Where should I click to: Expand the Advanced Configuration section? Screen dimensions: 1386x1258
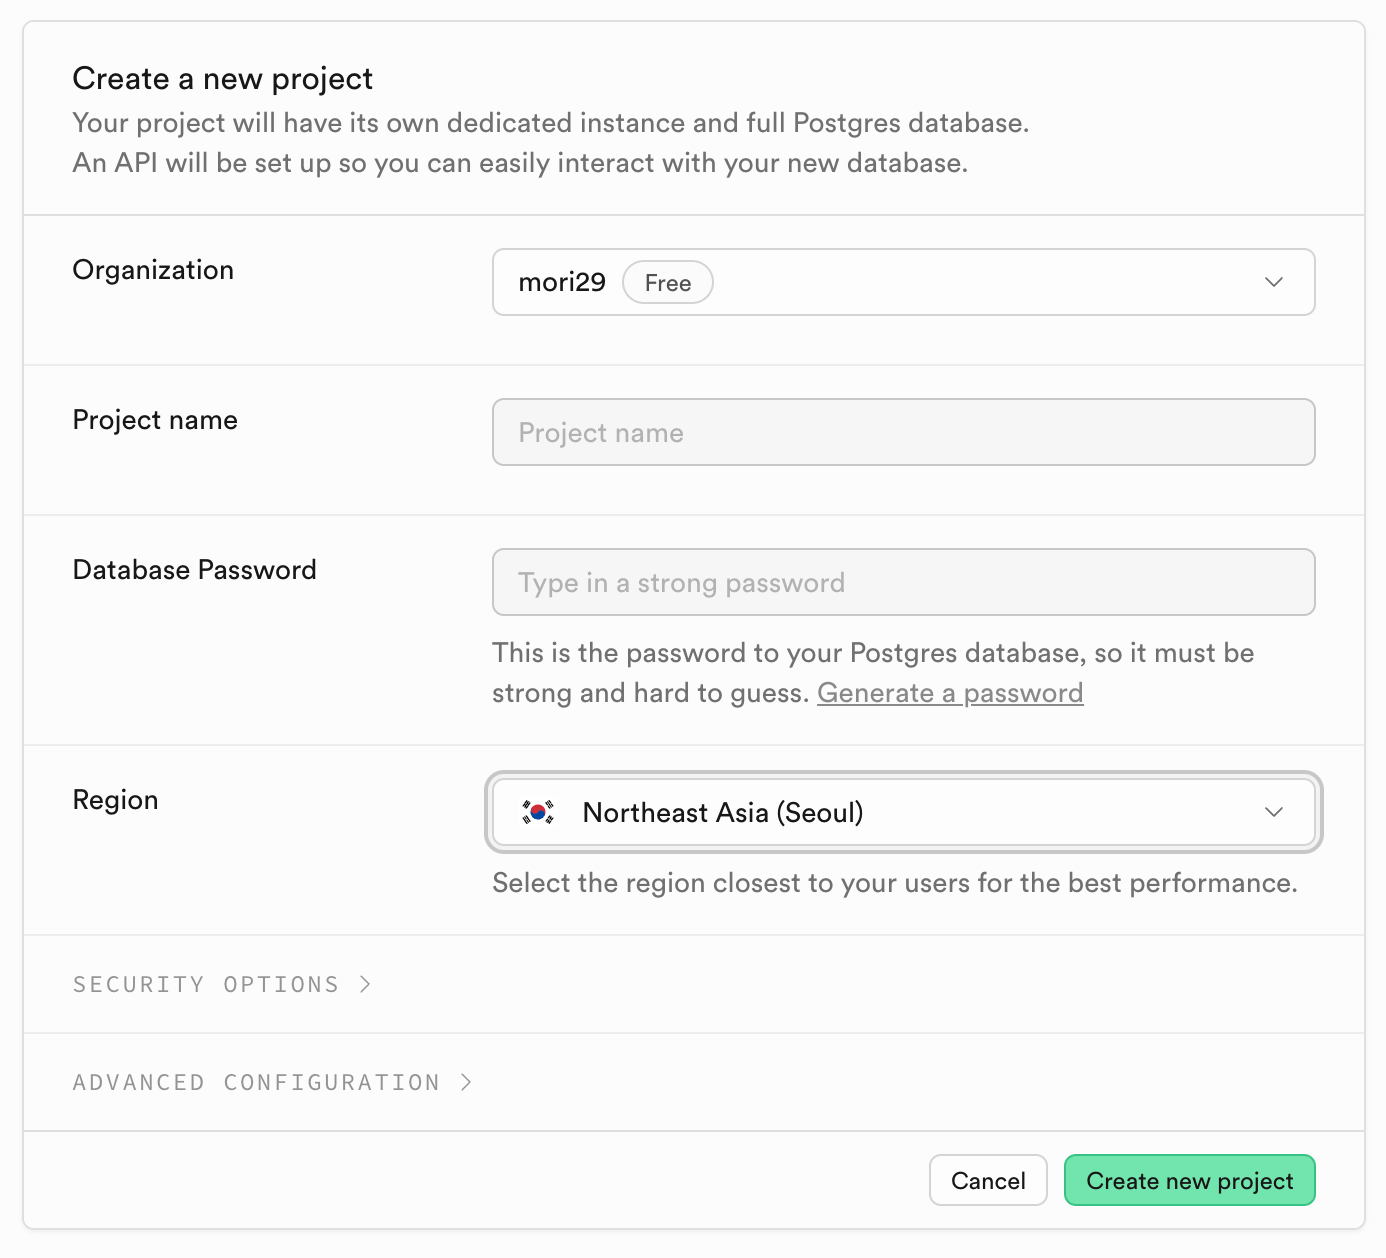pos(256,1083)
